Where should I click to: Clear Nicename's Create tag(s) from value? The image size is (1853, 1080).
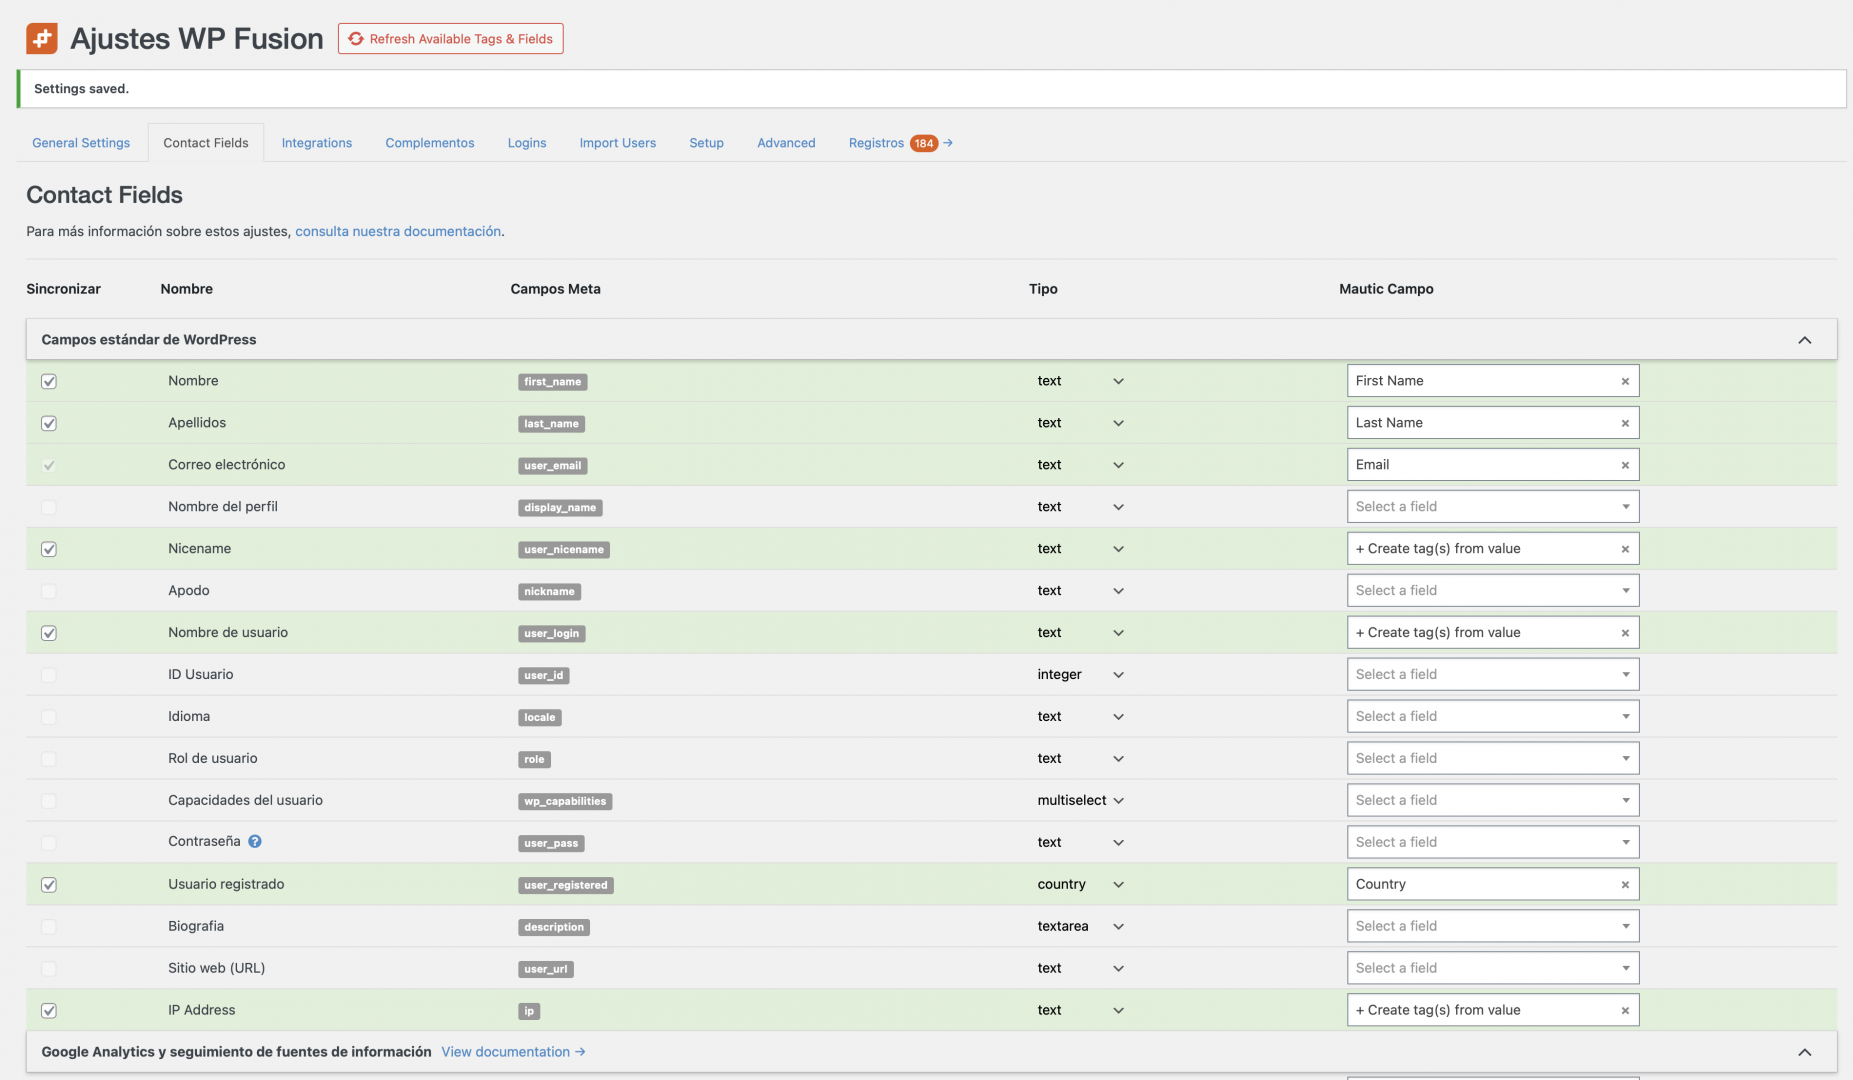click(1625, 549)
